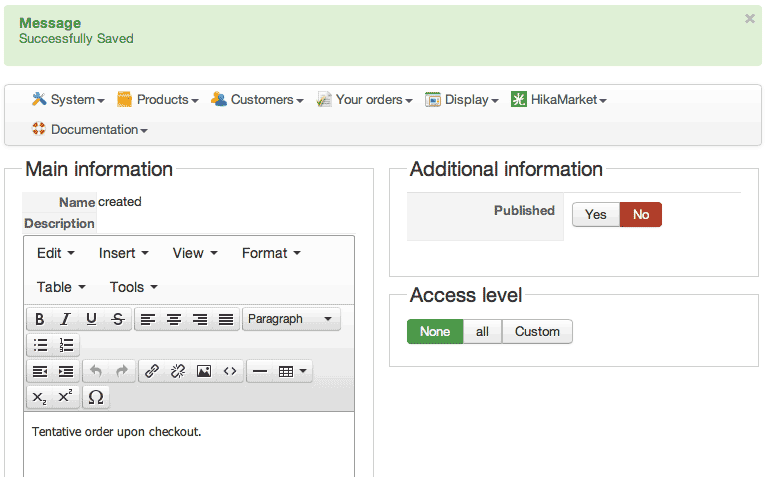Set Published to Yes

coord(596,215)
